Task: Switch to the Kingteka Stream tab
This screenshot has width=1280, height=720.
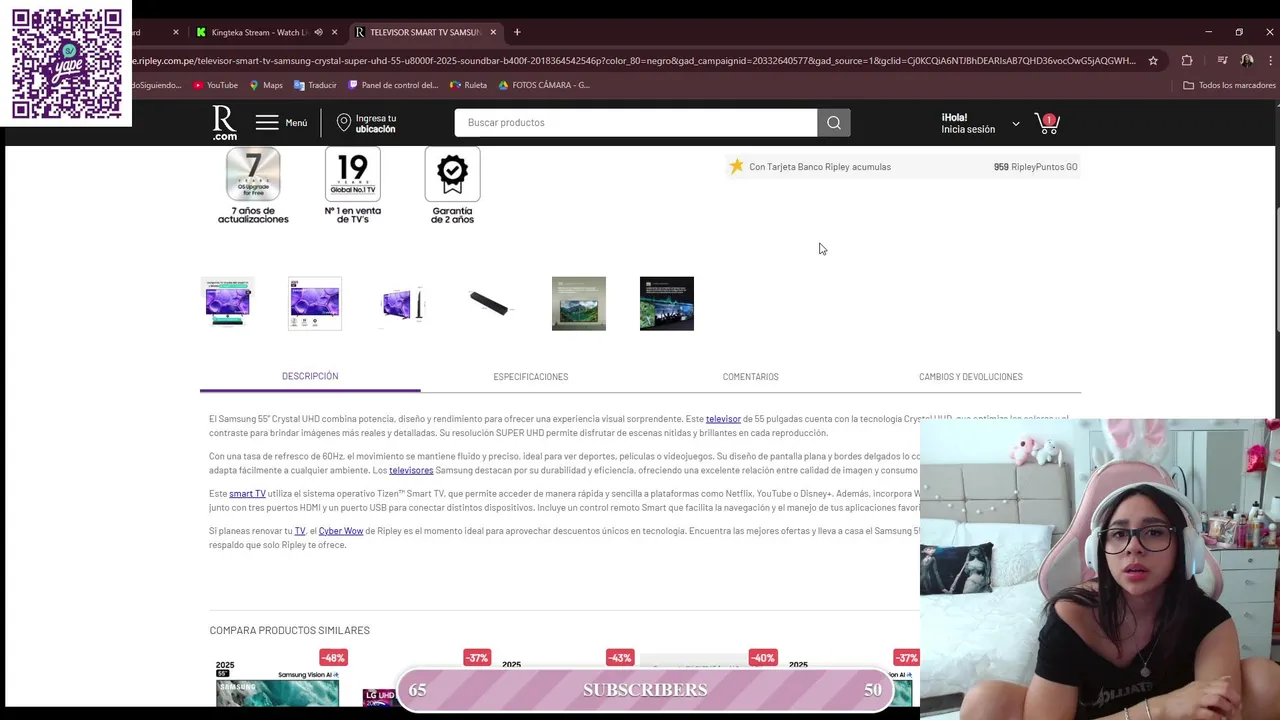Action: (x=259, y=32)
